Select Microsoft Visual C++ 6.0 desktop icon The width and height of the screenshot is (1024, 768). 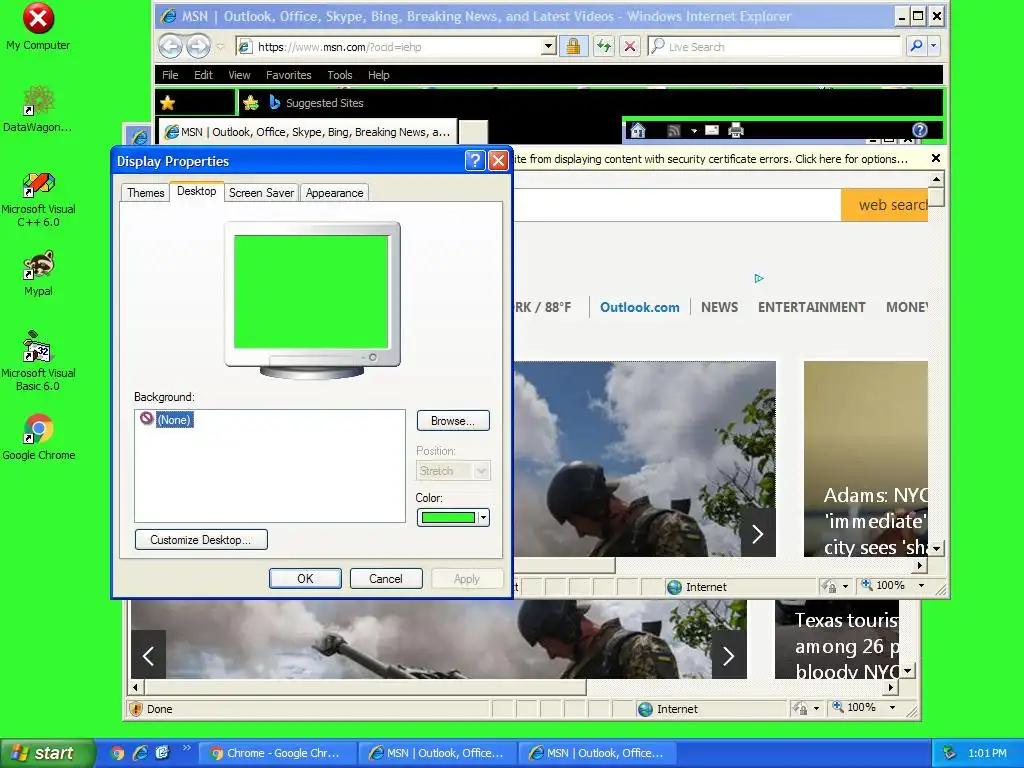point(38,199)
